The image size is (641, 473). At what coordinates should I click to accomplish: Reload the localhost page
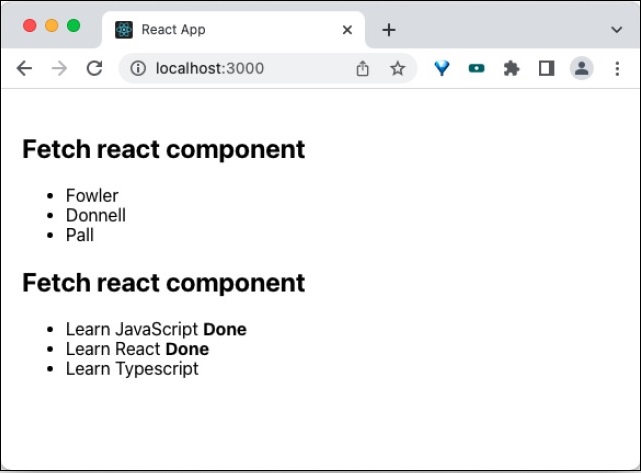click(94, 68)
